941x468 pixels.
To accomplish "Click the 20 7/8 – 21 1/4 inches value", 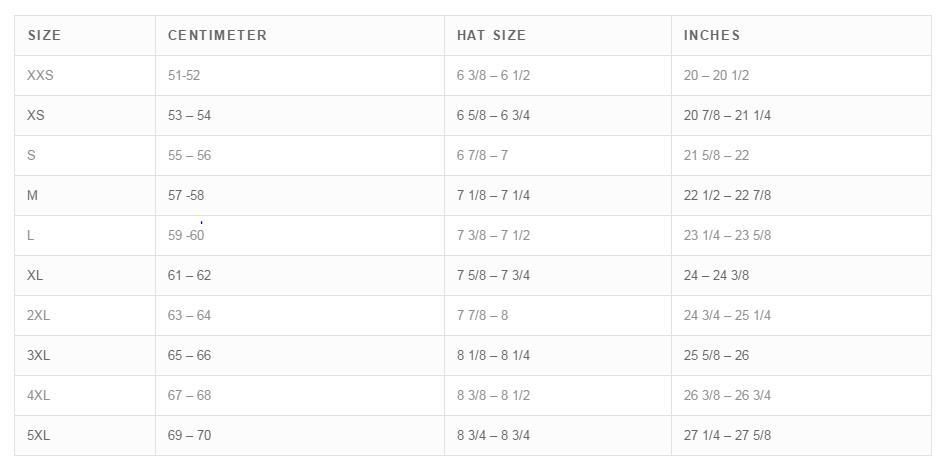I will [727, 115].
